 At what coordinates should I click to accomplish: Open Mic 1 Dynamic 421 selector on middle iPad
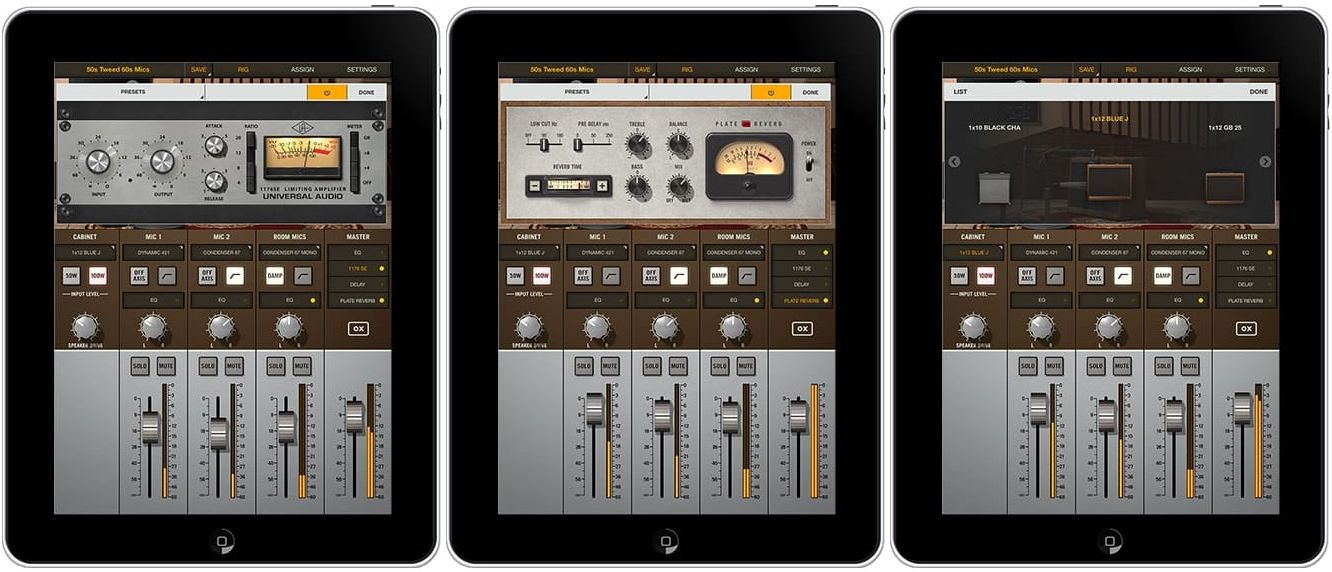click(597, 253)
